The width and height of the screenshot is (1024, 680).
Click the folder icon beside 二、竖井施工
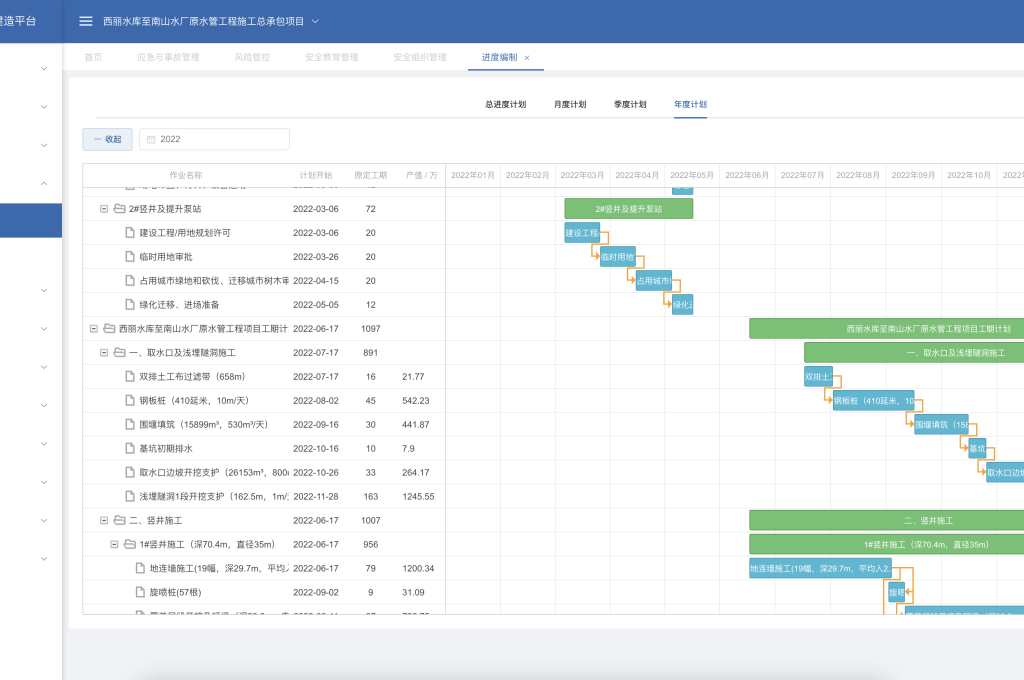click(119, 521)
